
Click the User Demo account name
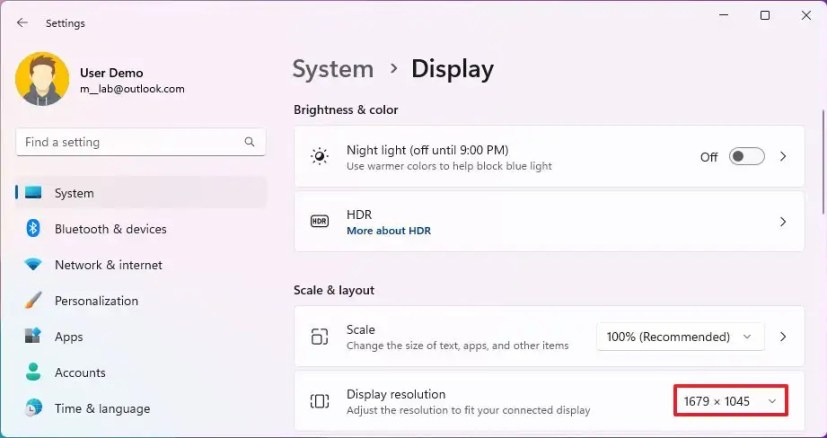point(111,73)
